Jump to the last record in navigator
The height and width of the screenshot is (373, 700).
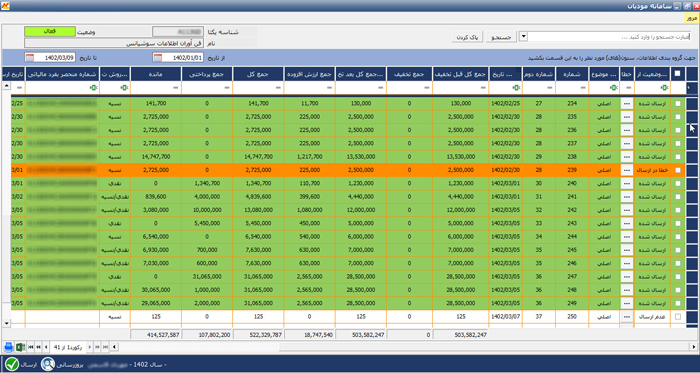coord(105,347)
